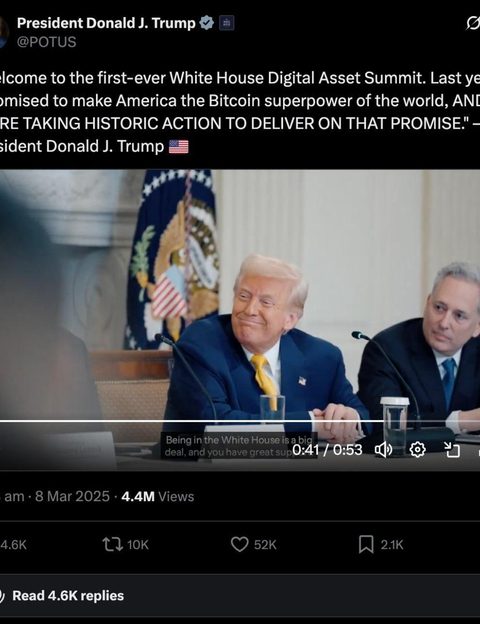480x624 pixels.
Task: Click the government affiliation badge icon
Action: coord(226,23)
